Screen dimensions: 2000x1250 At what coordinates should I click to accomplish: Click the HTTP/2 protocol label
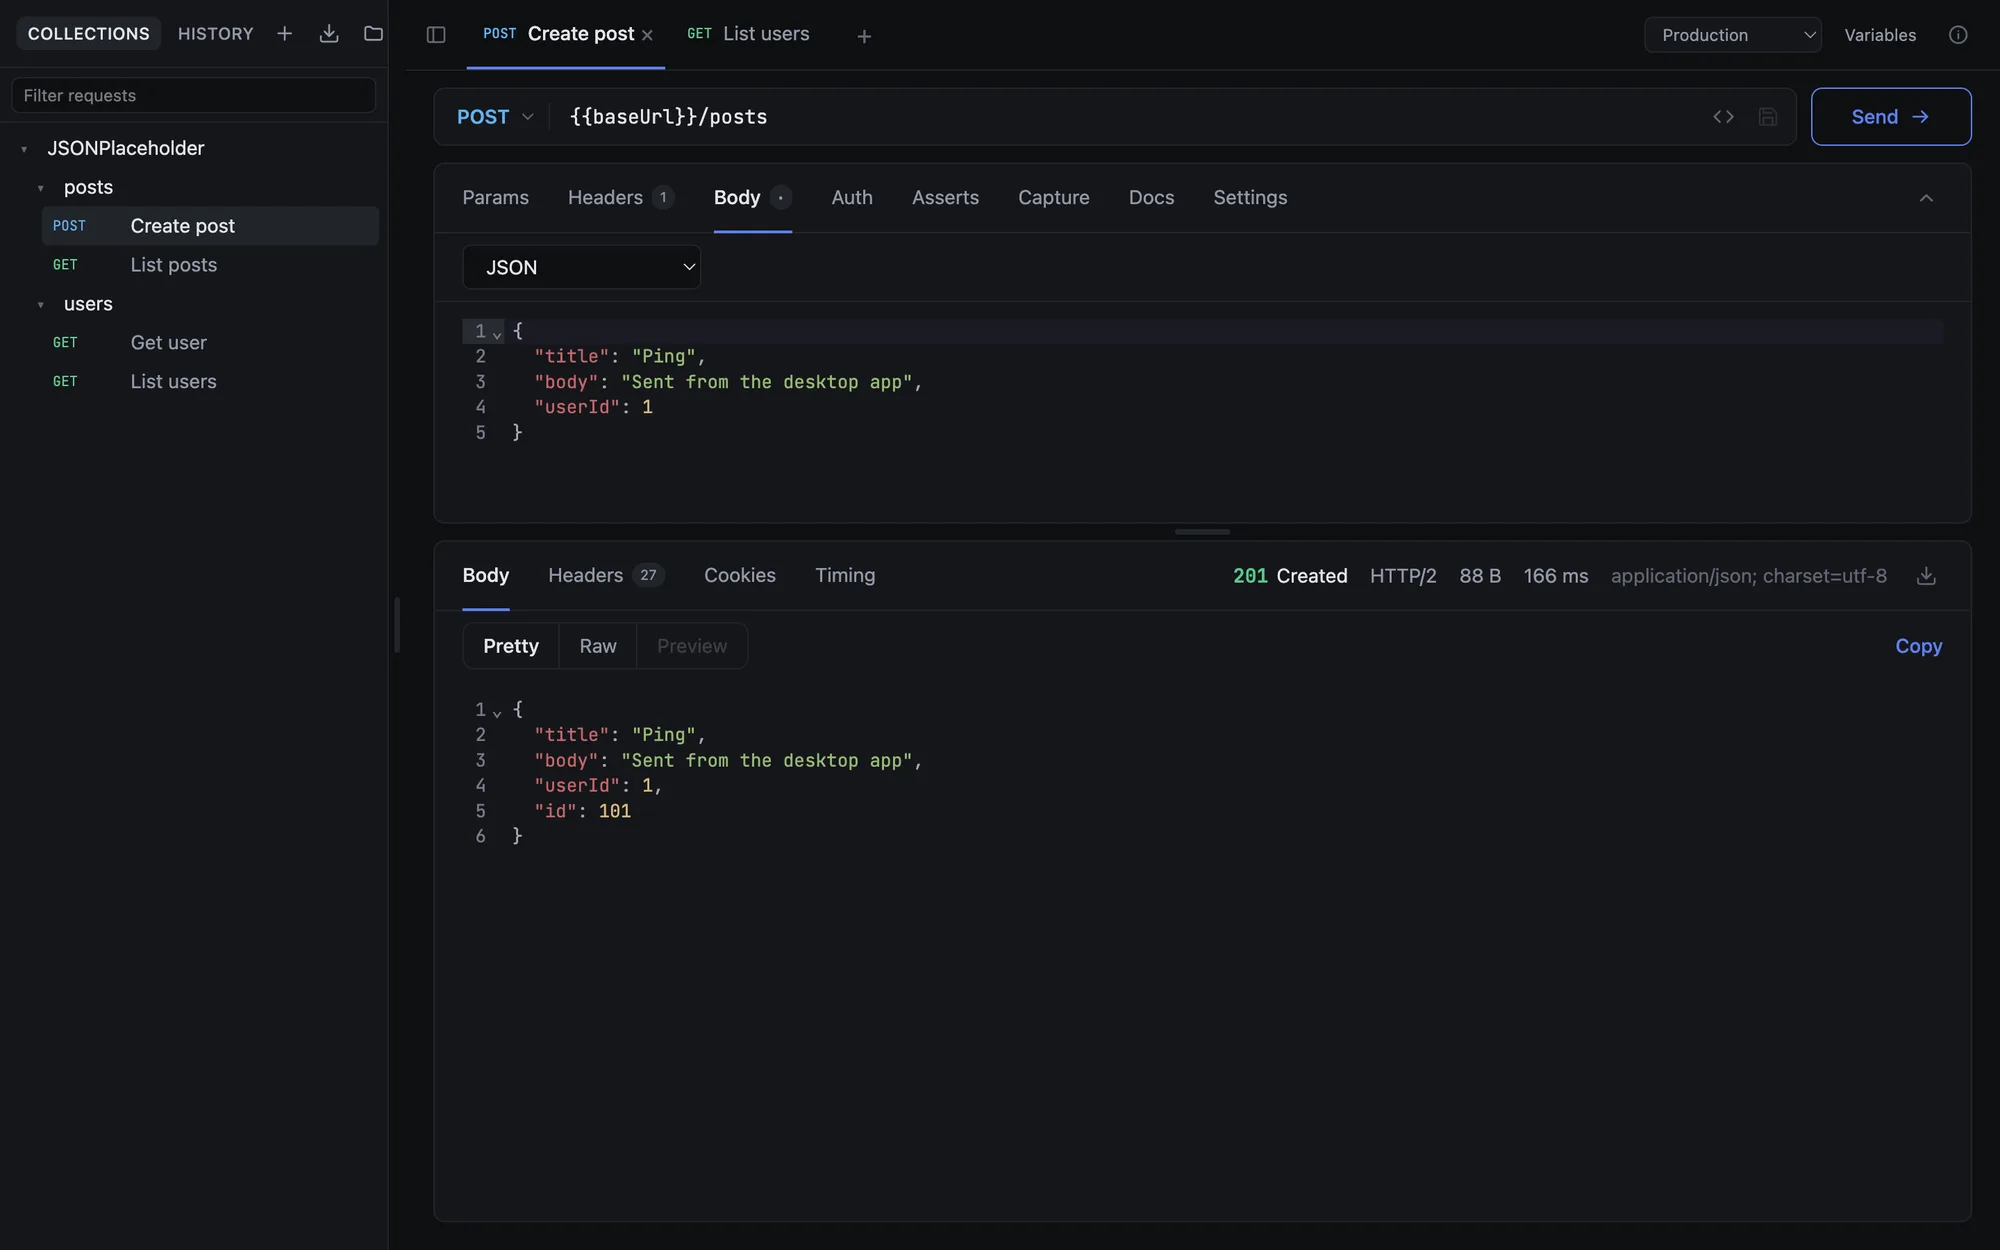coord(1403,576)
